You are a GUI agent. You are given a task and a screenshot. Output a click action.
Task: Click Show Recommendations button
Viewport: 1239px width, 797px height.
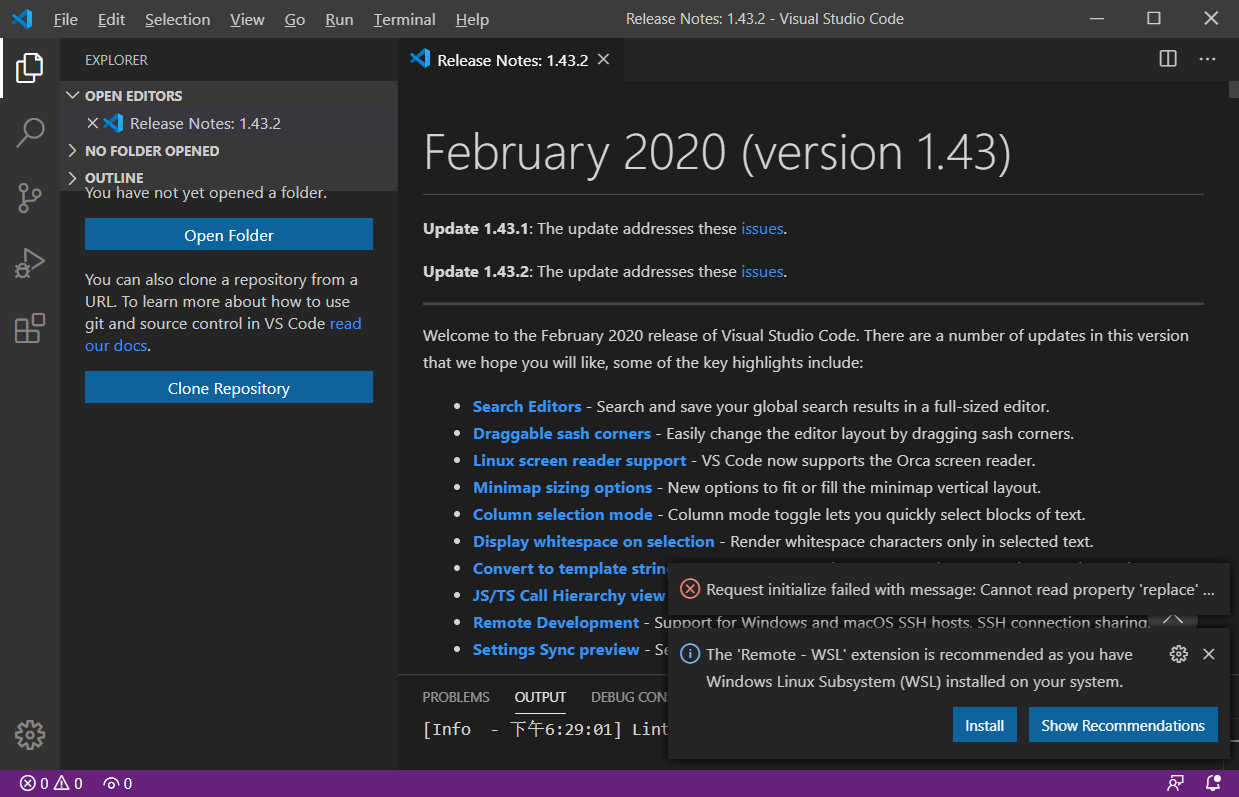pyautogui.click(x=1123, y=725)
